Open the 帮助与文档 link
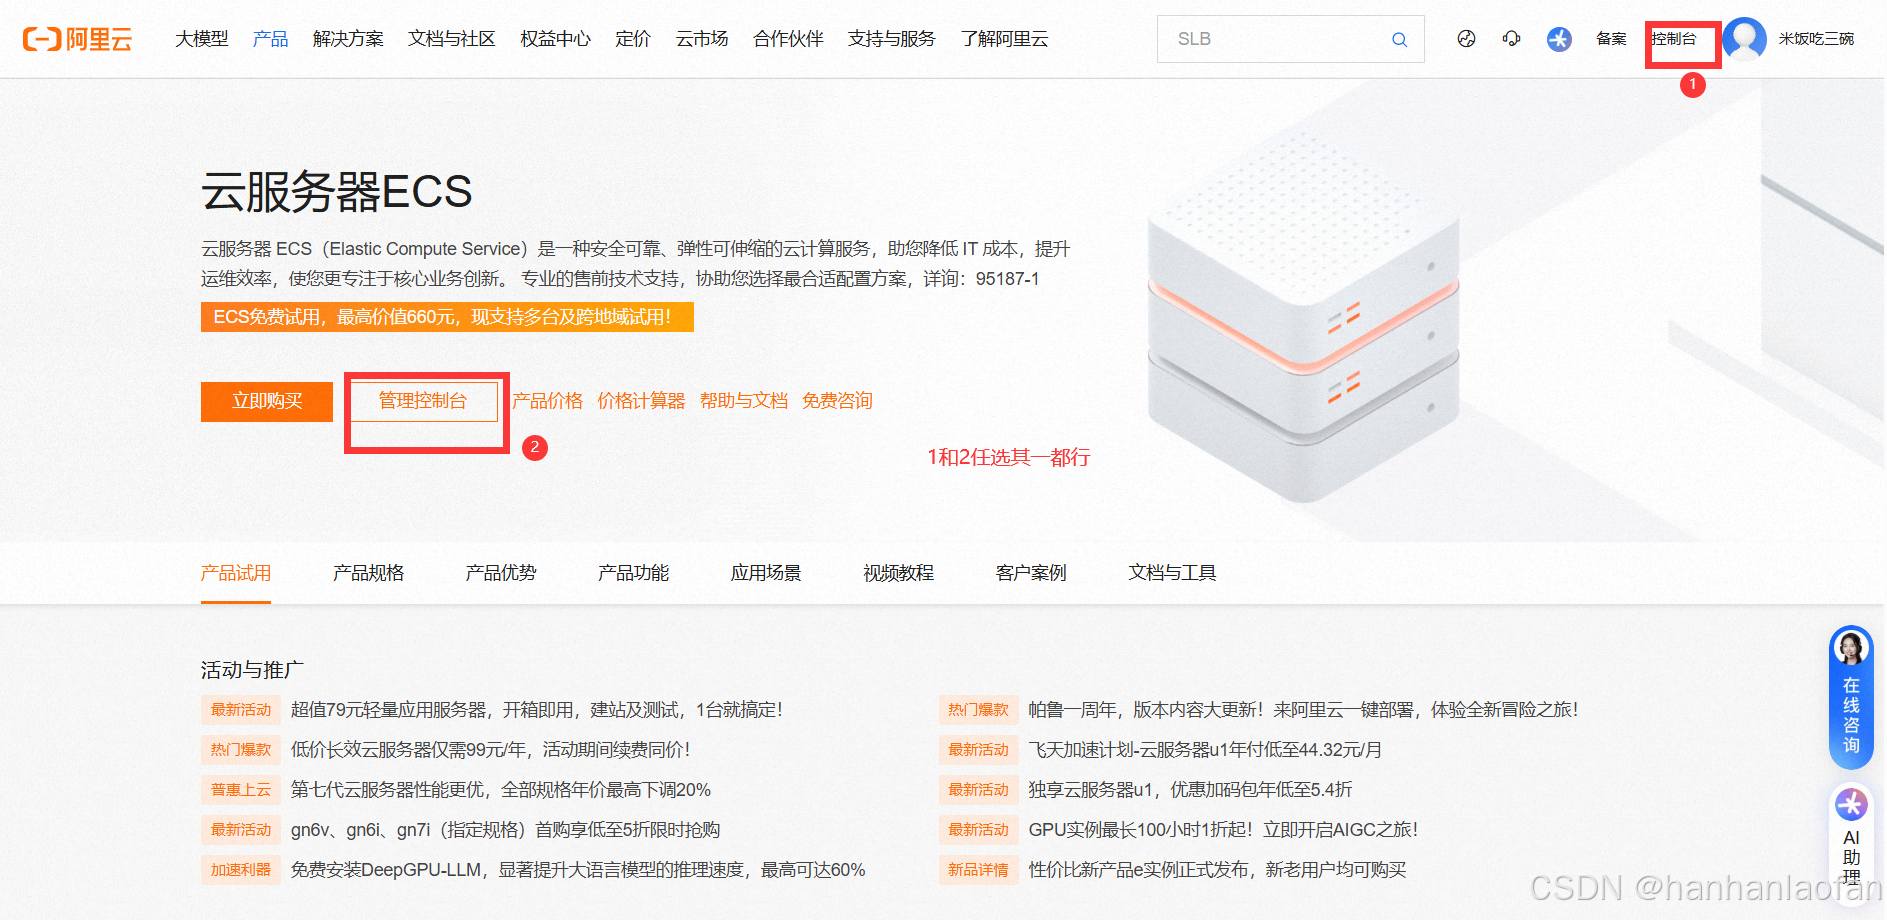 (x=744, y=401)
